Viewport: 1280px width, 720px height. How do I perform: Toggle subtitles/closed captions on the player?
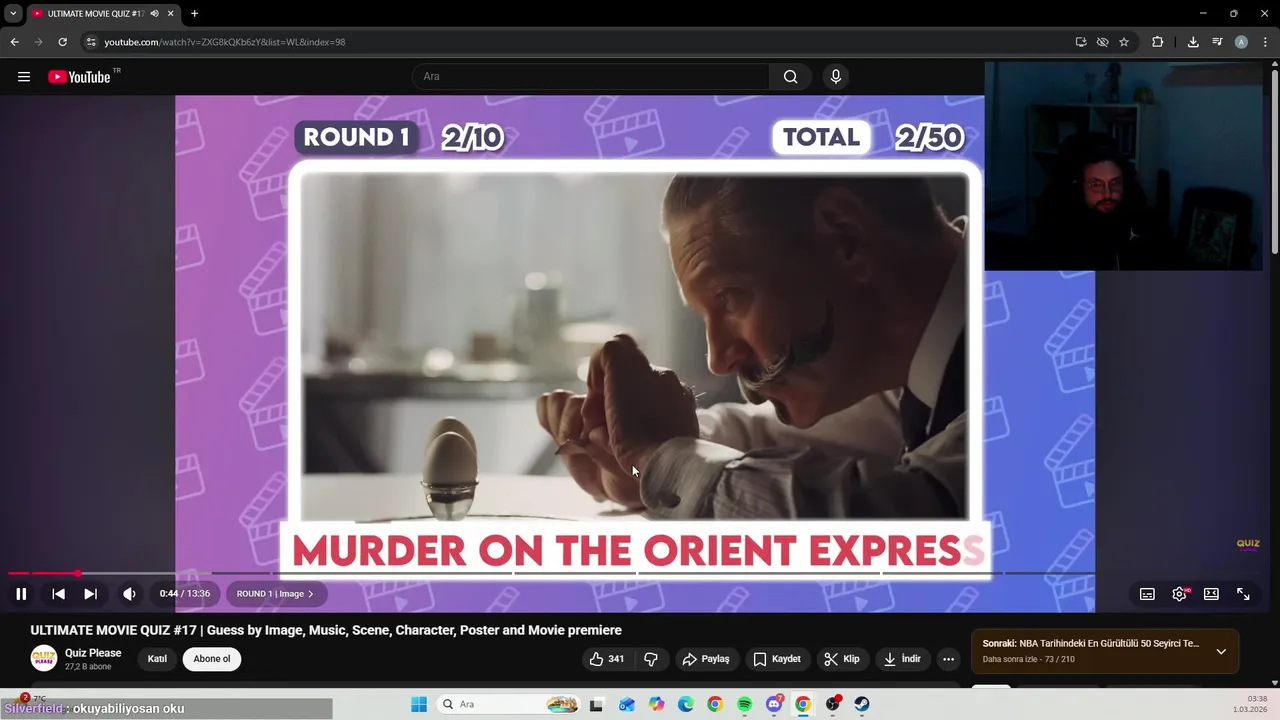point(1147,594)
